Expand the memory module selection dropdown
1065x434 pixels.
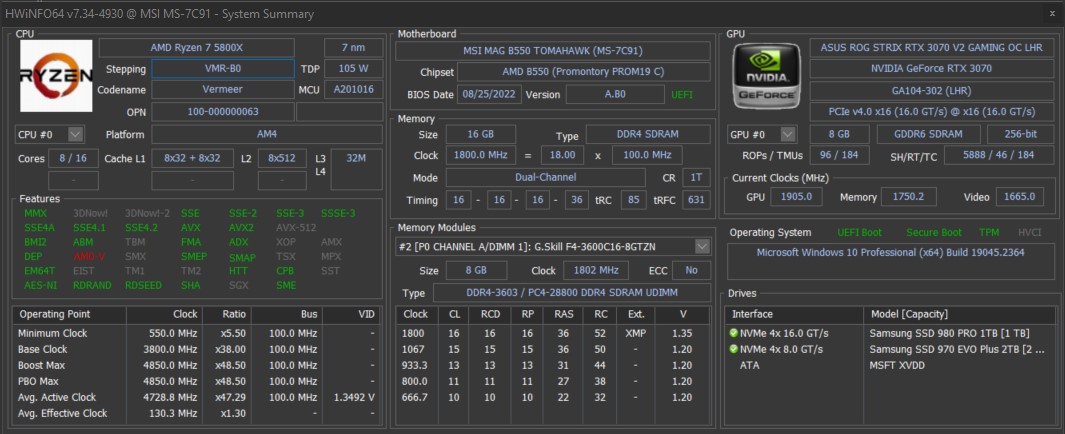(702, 247)
